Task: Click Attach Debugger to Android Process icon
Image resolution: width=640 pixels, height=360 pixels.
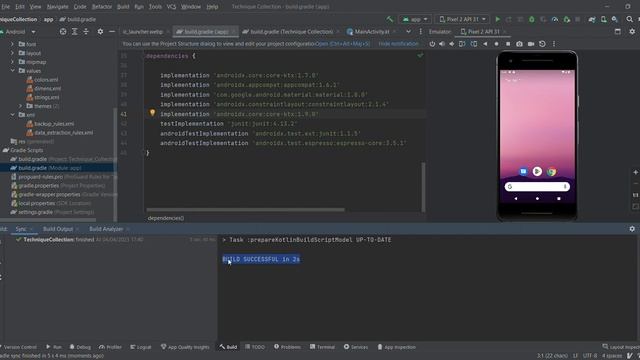Action: coord(566,19)
